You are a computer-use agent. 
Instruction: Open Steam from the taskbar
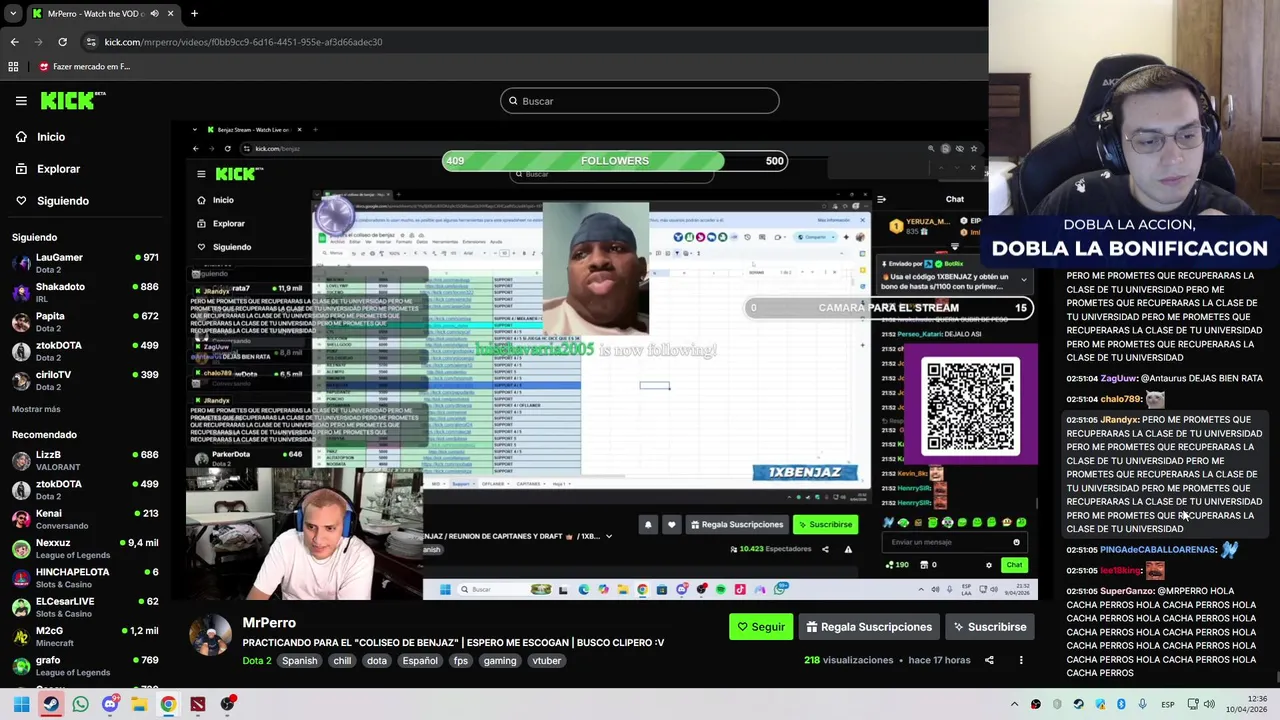[51, 704]
